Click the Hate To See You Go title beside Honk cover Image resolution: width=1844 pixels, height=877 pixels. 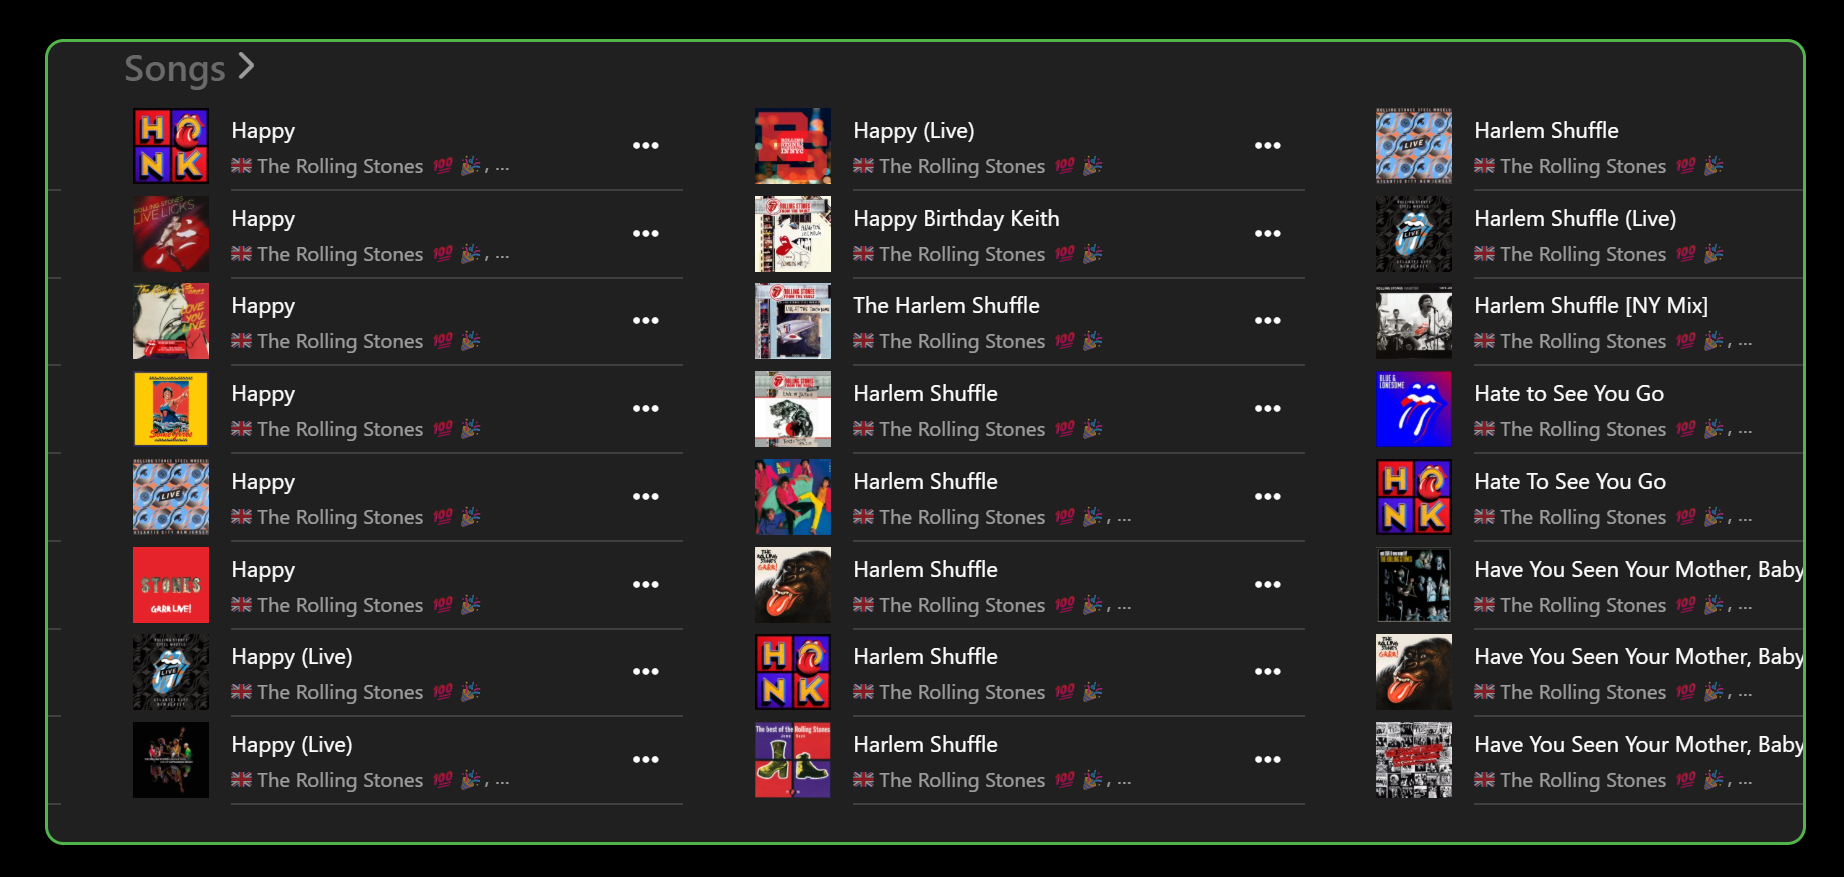coord(1570,482)
